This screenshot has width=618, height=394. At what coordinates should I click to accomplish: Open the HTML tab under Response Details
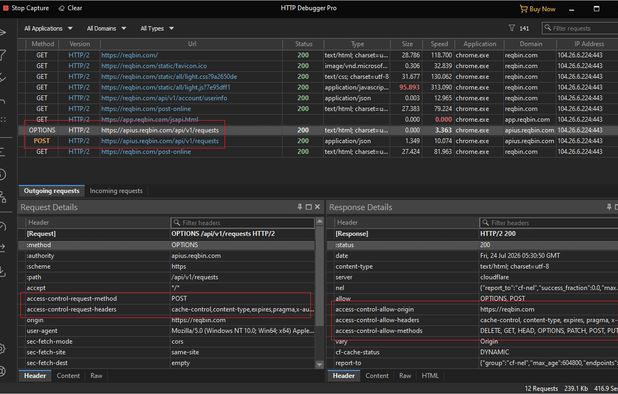coord(430,375)
